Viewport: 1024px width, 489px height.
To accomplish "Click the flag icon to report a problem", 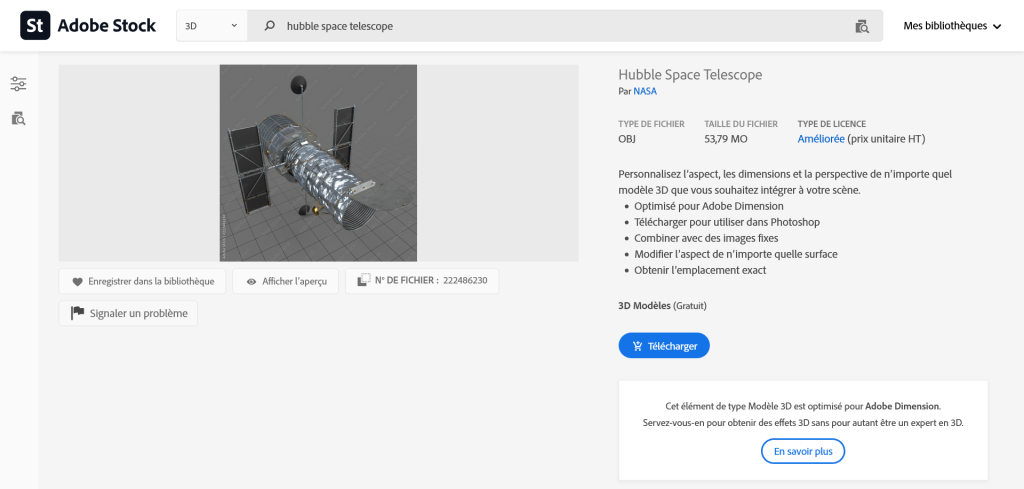I will point(77,313).
